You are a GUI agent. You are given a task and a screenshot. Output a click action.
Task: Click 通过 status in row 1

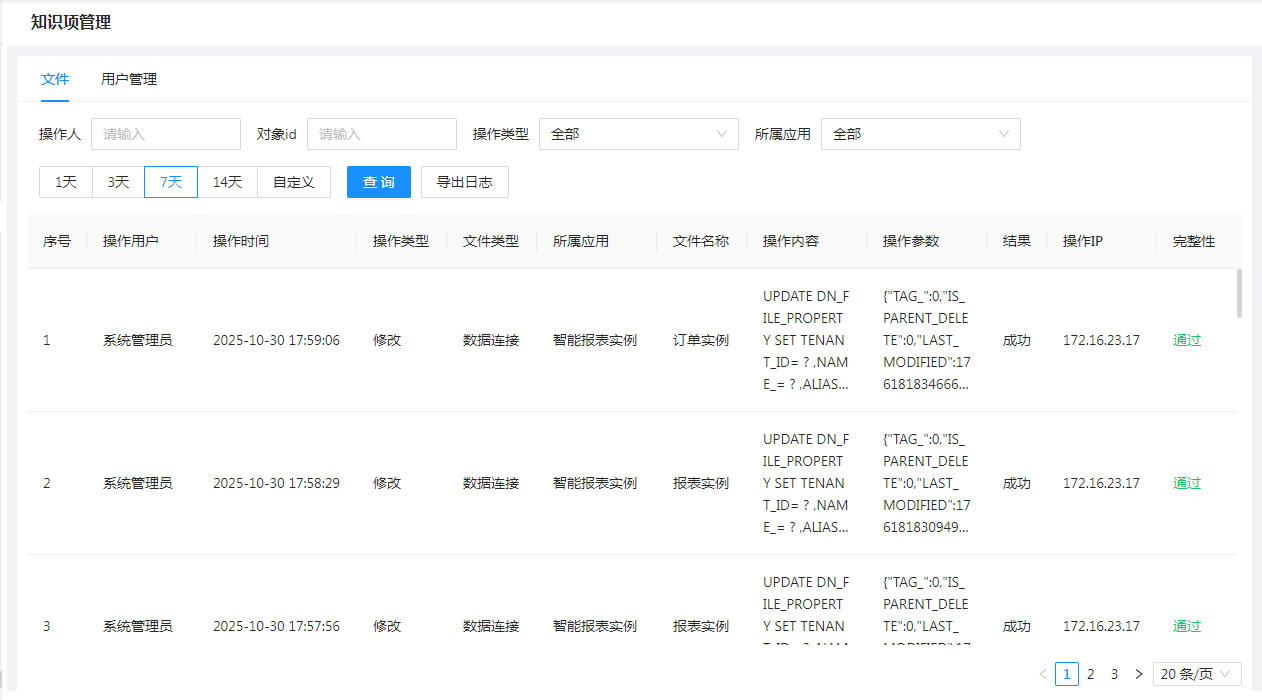pyautogui.click(x=1187, y=340)
